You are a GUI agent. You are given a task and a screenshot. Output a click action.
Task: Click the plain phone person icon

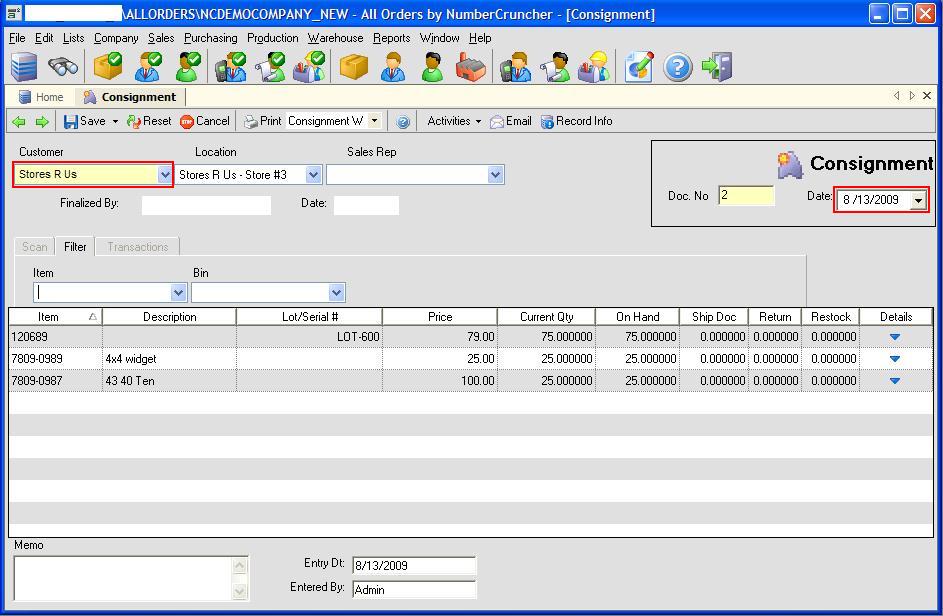(516, 66)
